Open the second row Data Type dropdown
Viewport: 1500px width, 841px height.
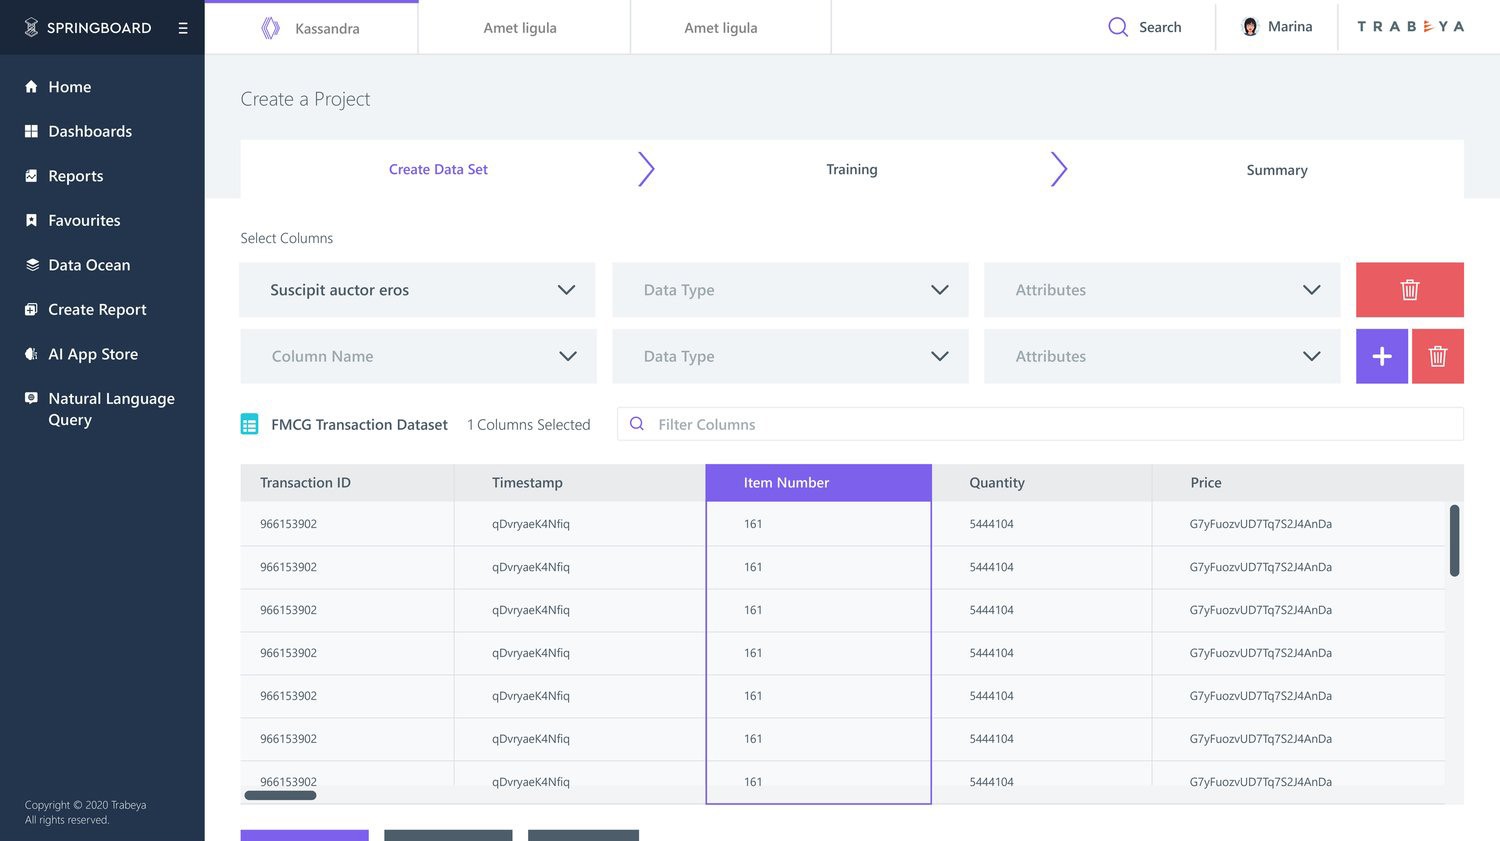click(790, 356)
